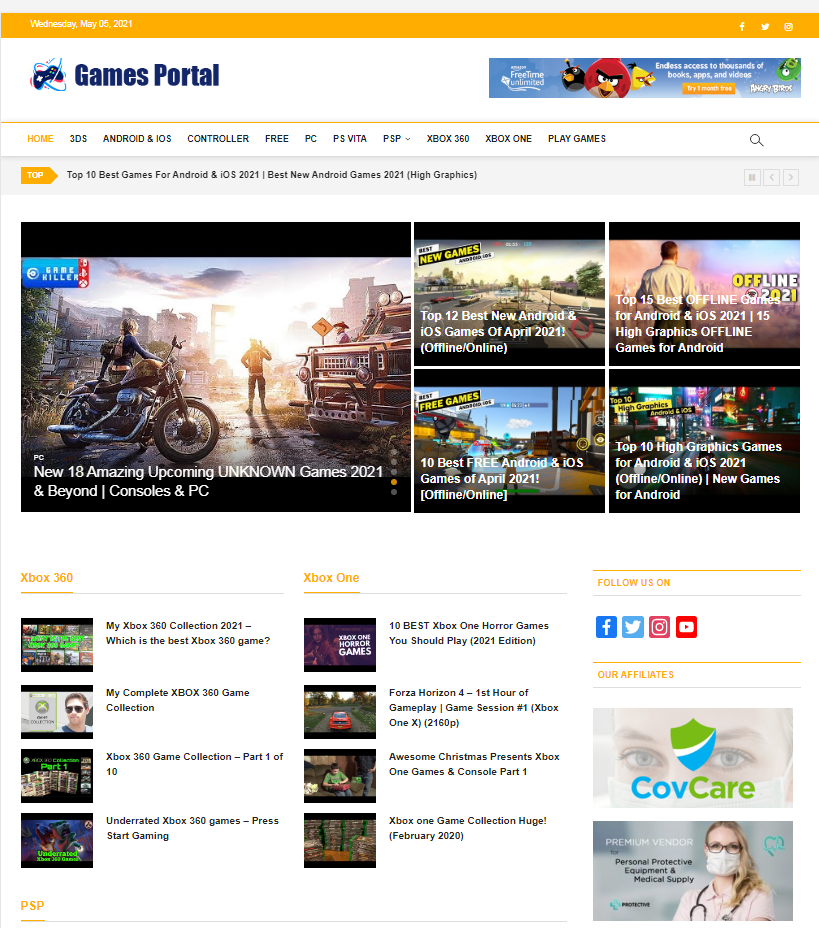Click the Facebook icon in top bar

(741, 27)
